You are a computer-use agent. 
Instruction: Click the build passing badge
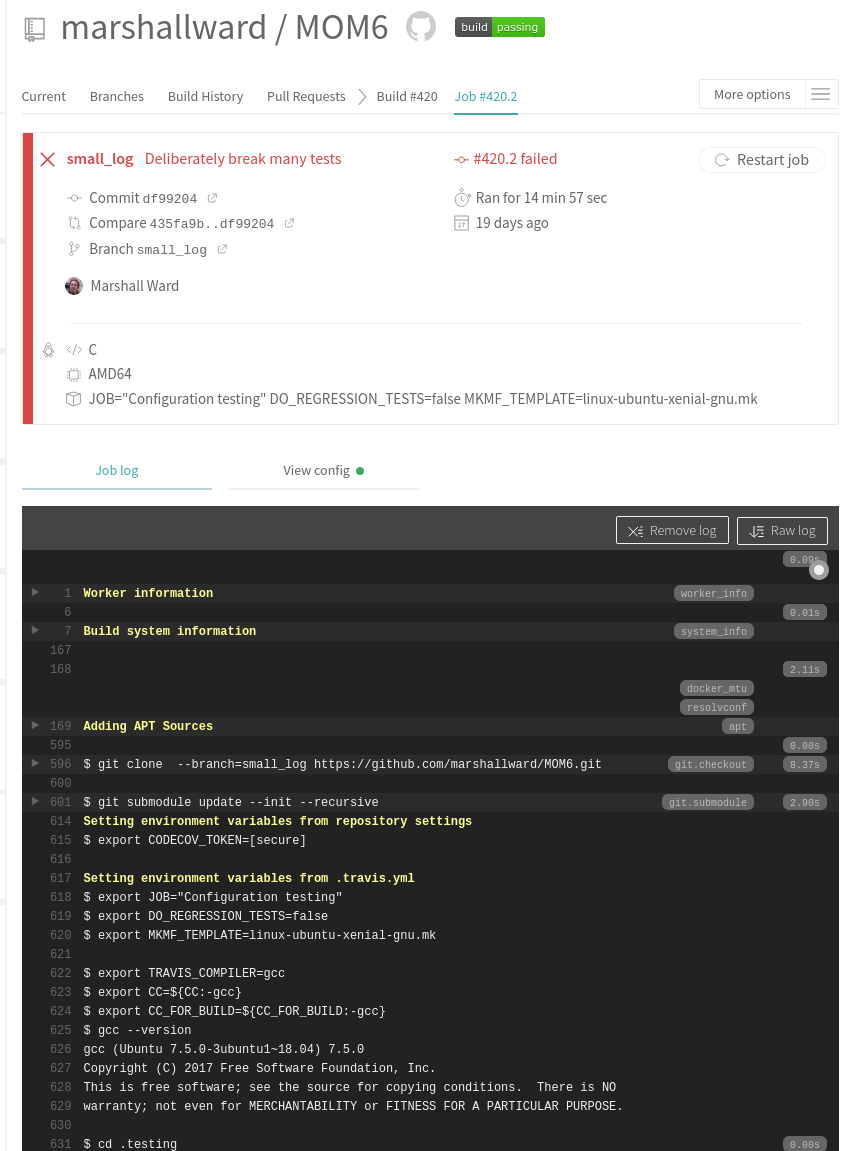tap(499, 28)
